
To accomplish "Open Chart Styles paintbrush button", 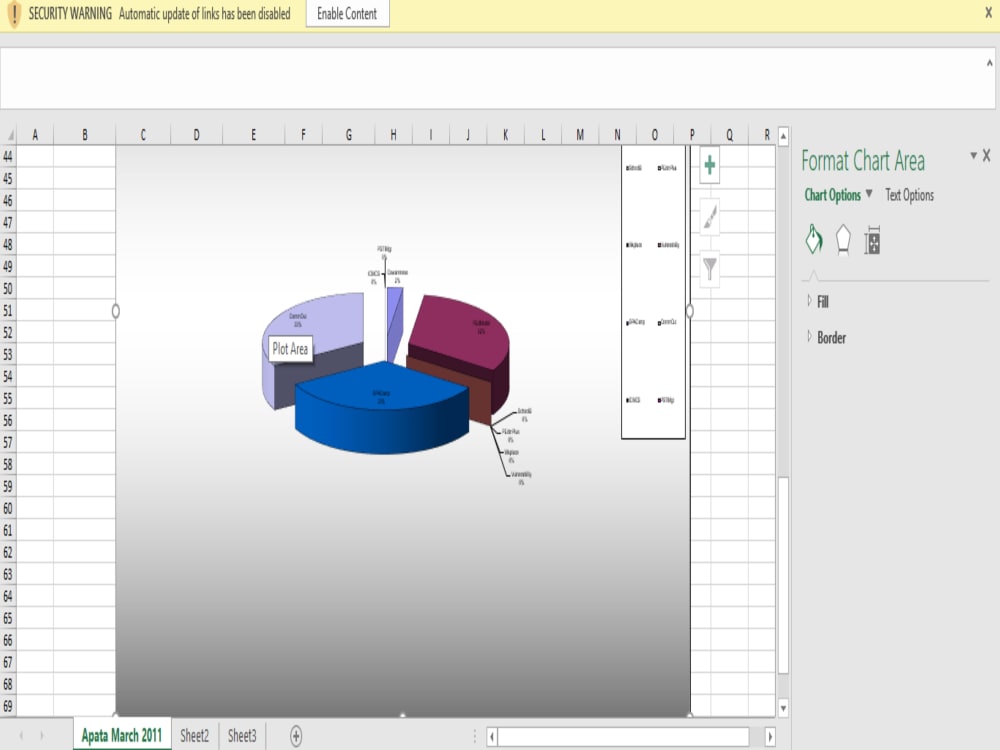I will pyautogui.click(x=710, y=217).
